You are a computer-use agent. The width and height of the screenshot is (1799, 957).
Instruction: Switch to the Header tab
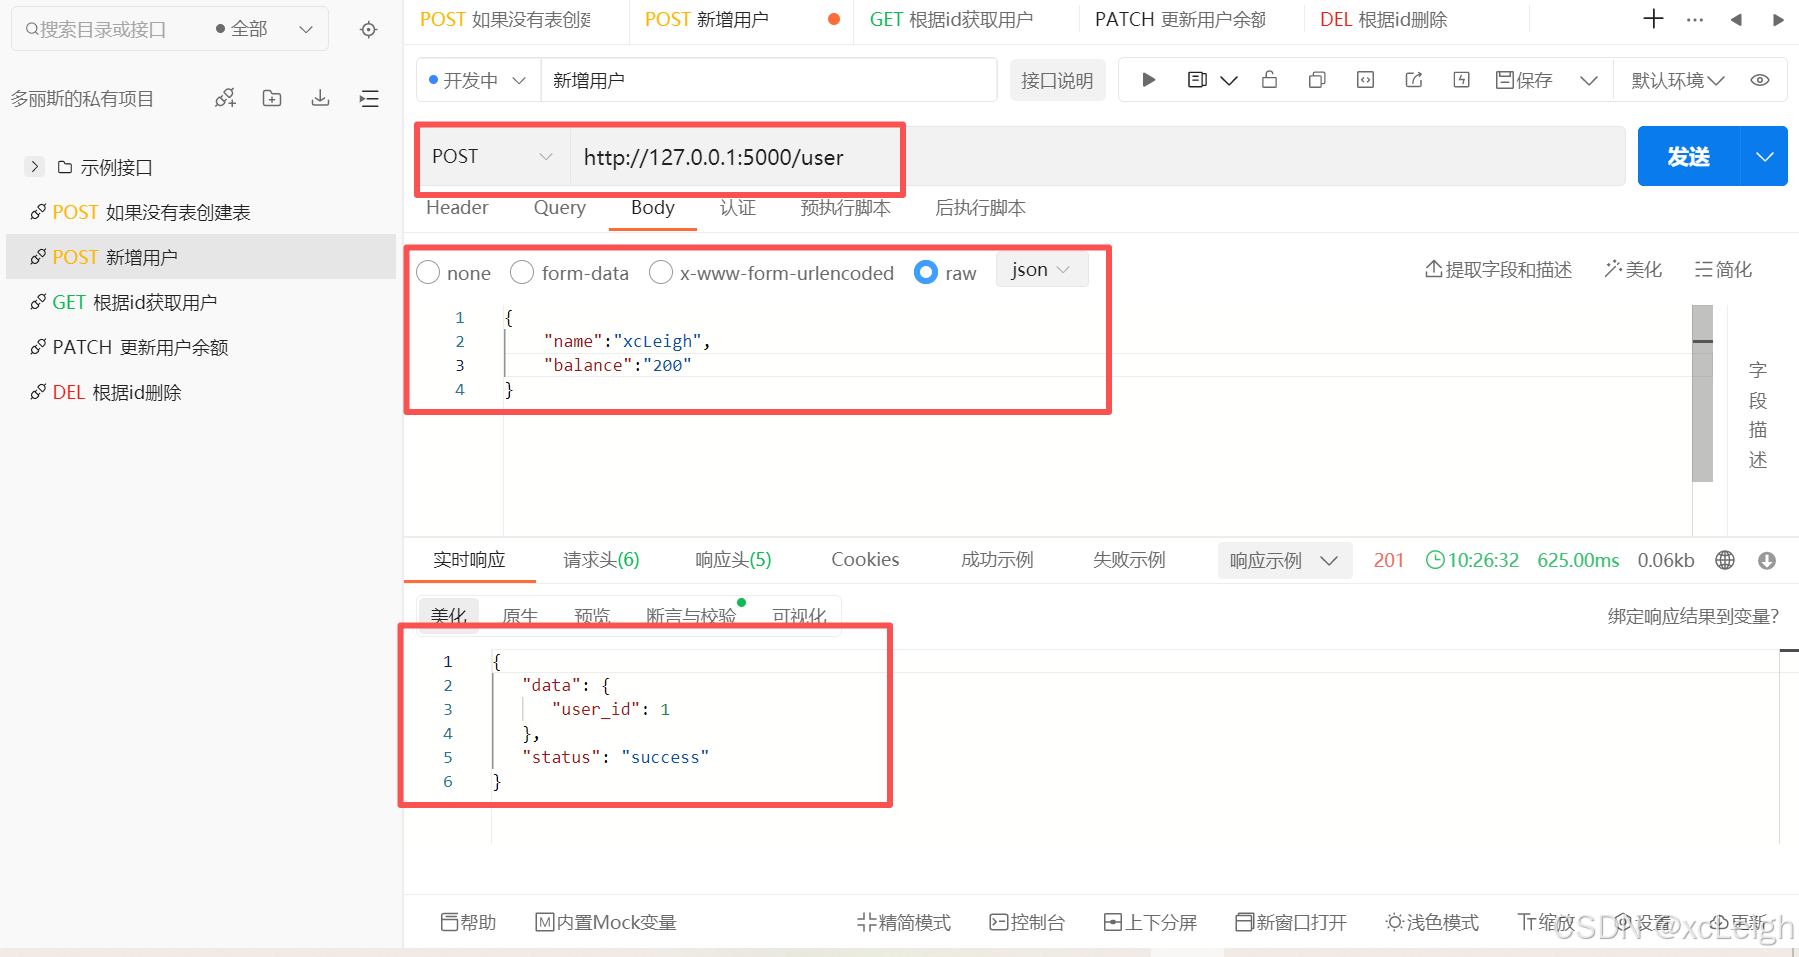[x=457, y=208]
